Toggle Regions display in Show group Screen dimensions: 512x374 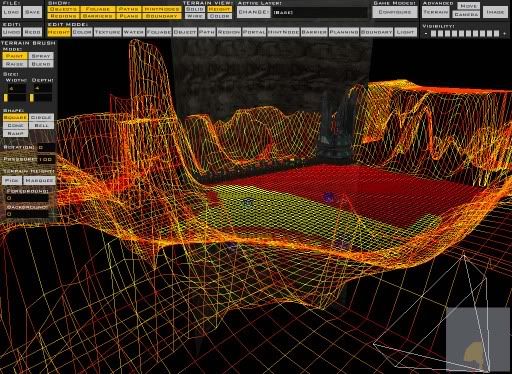63,16
